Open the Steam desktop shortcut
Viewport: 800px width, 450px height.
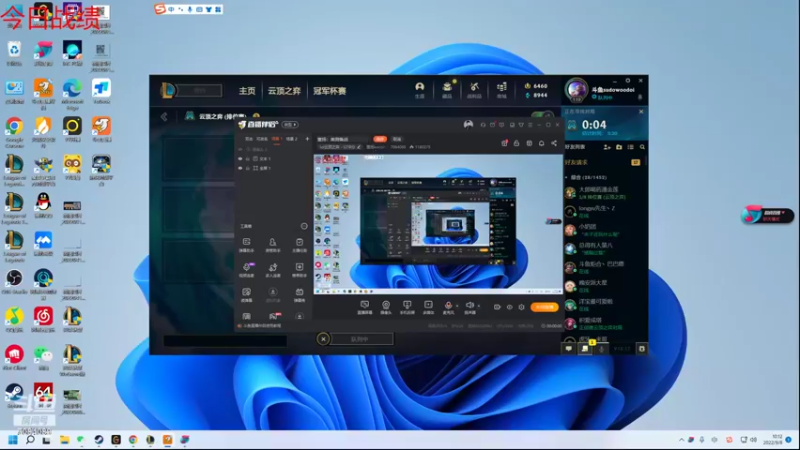14,393
